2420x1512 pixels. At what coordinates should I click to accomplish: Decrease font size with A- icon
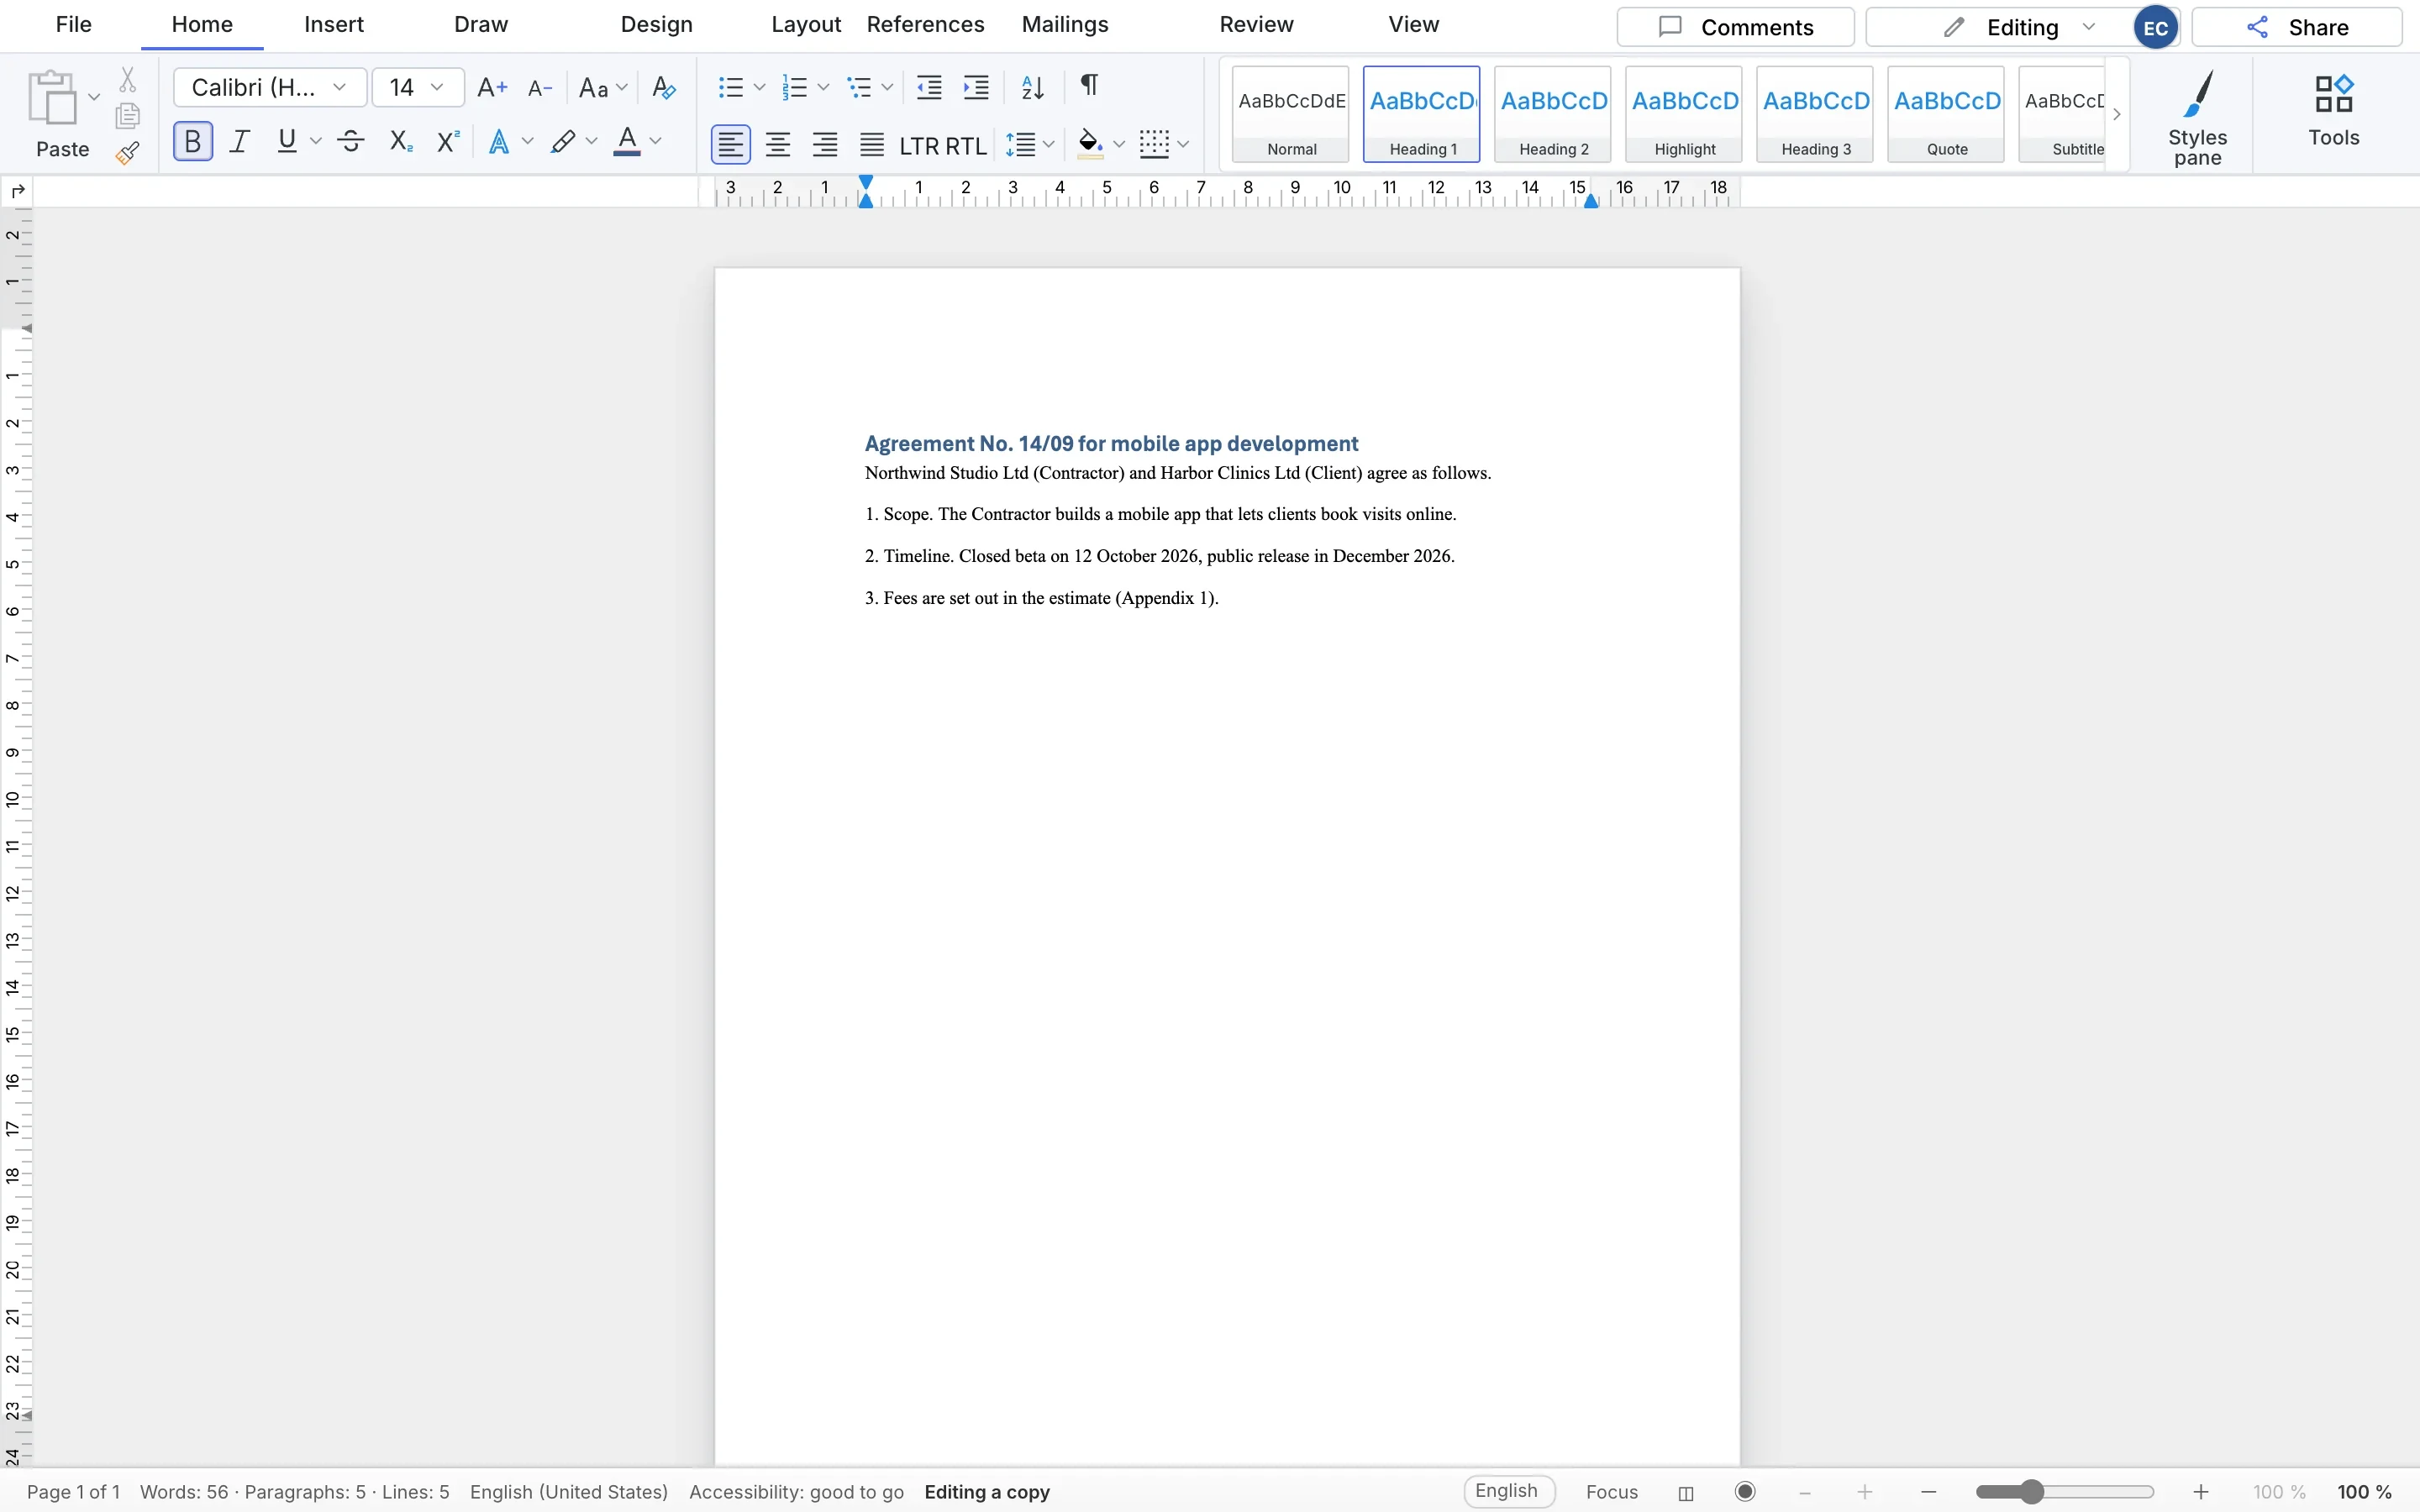point(540,88)
